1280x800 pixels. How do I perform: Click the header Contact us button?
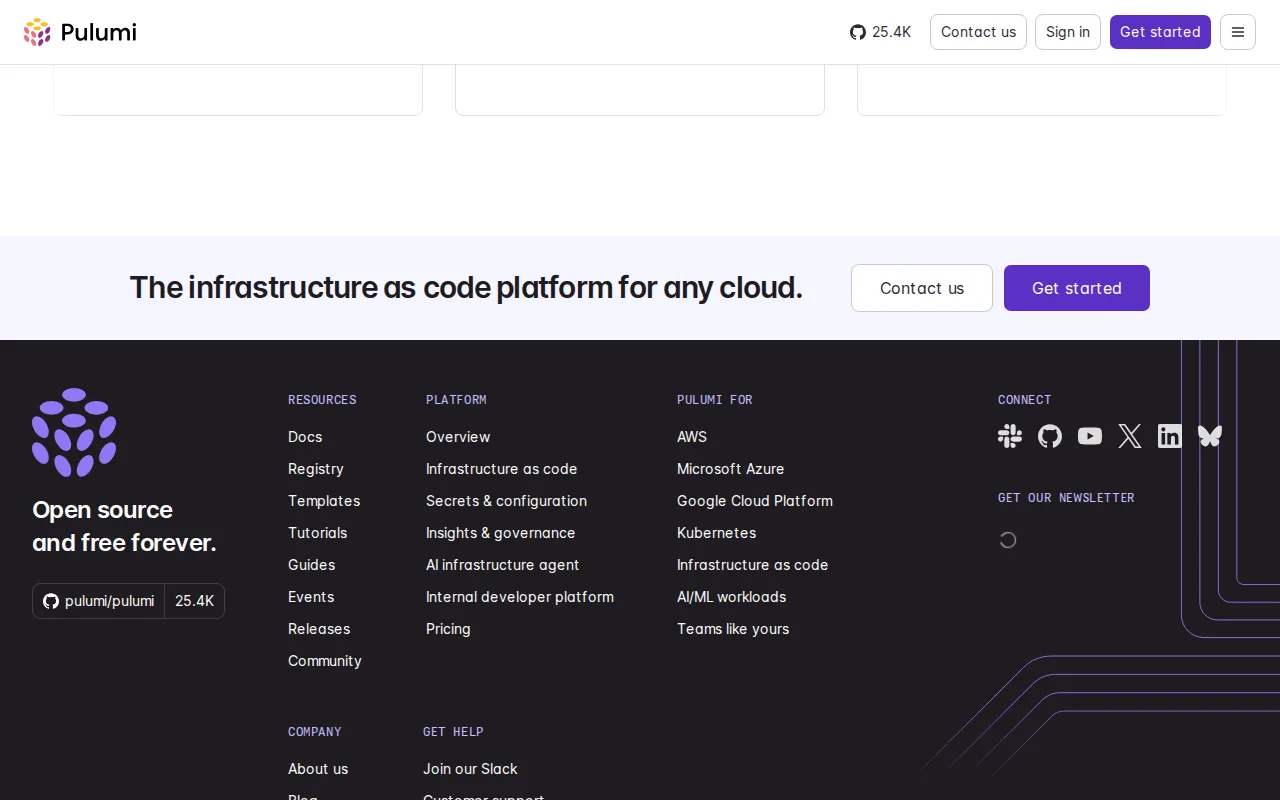(x=978, y=32)
